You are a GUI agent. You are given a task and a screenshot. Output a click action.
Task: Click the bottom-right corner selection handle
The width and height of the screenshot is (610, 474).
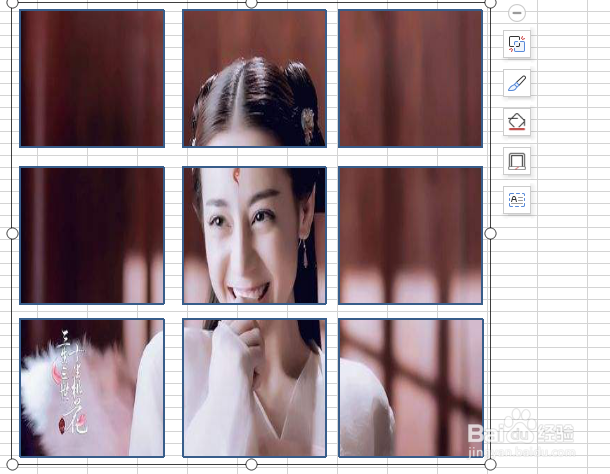491,464
